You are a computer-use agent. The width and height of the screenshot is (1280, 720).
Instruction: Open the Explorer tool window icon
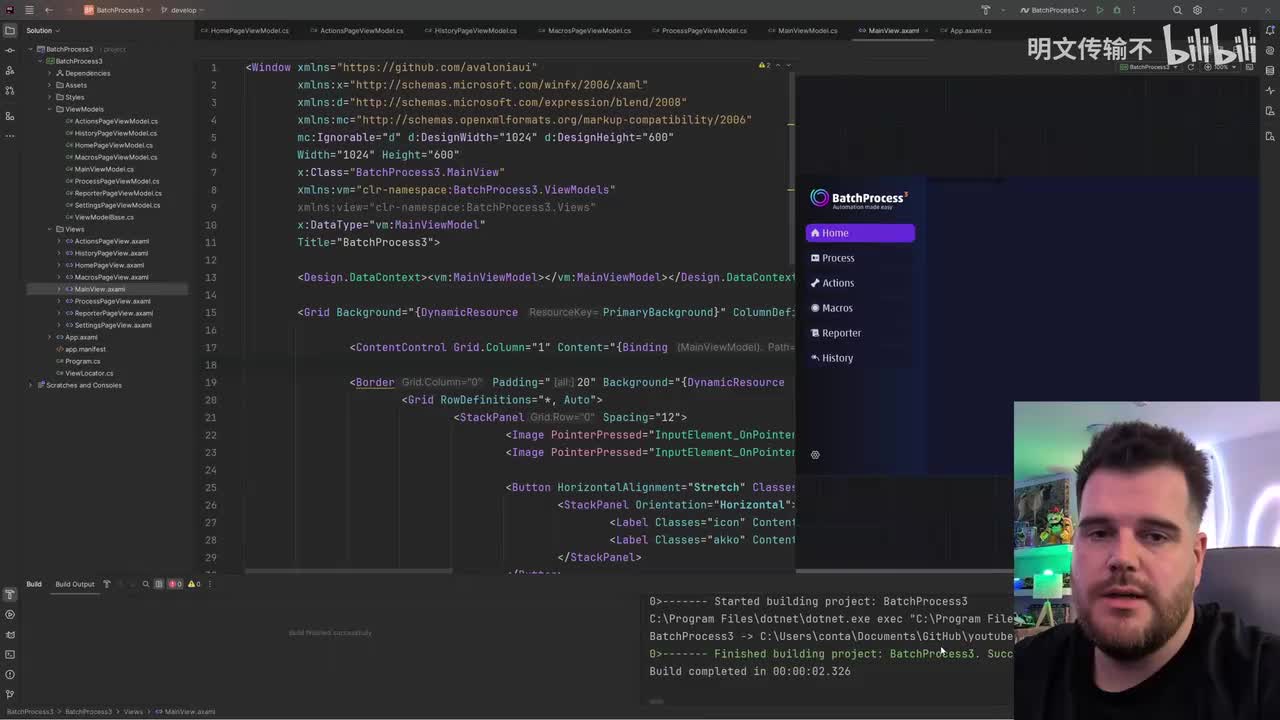pyautogui.click(x=10, y=31)
